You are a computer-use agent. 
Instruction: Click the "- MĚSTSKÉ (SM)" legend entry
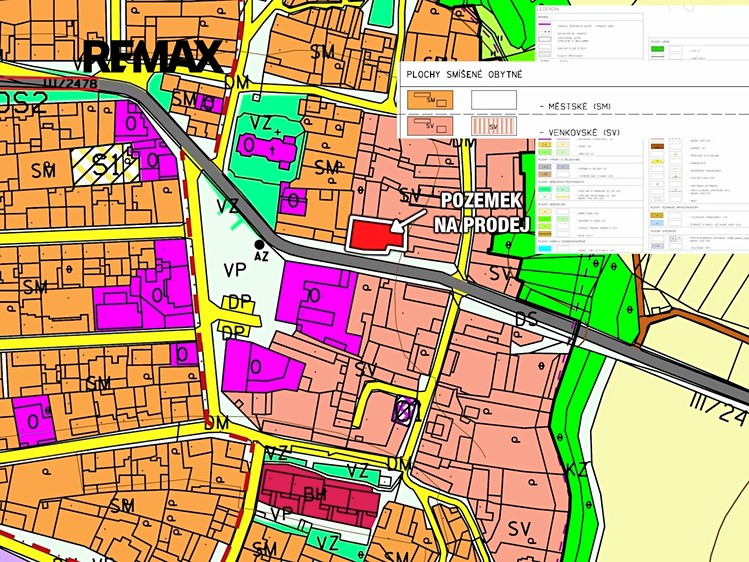pos(575,106)
